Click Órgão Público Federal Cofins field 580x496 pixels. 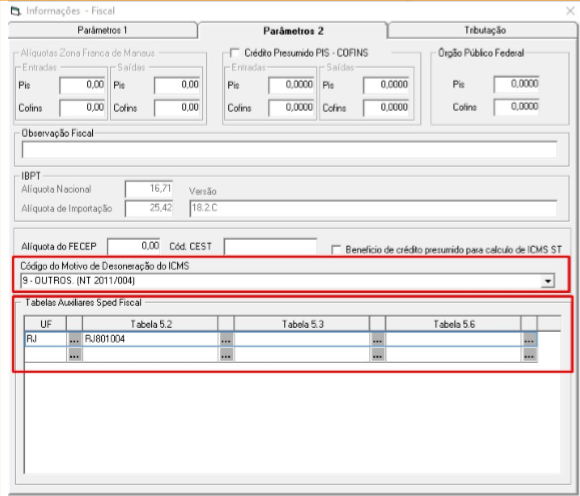tap(516, 107)
